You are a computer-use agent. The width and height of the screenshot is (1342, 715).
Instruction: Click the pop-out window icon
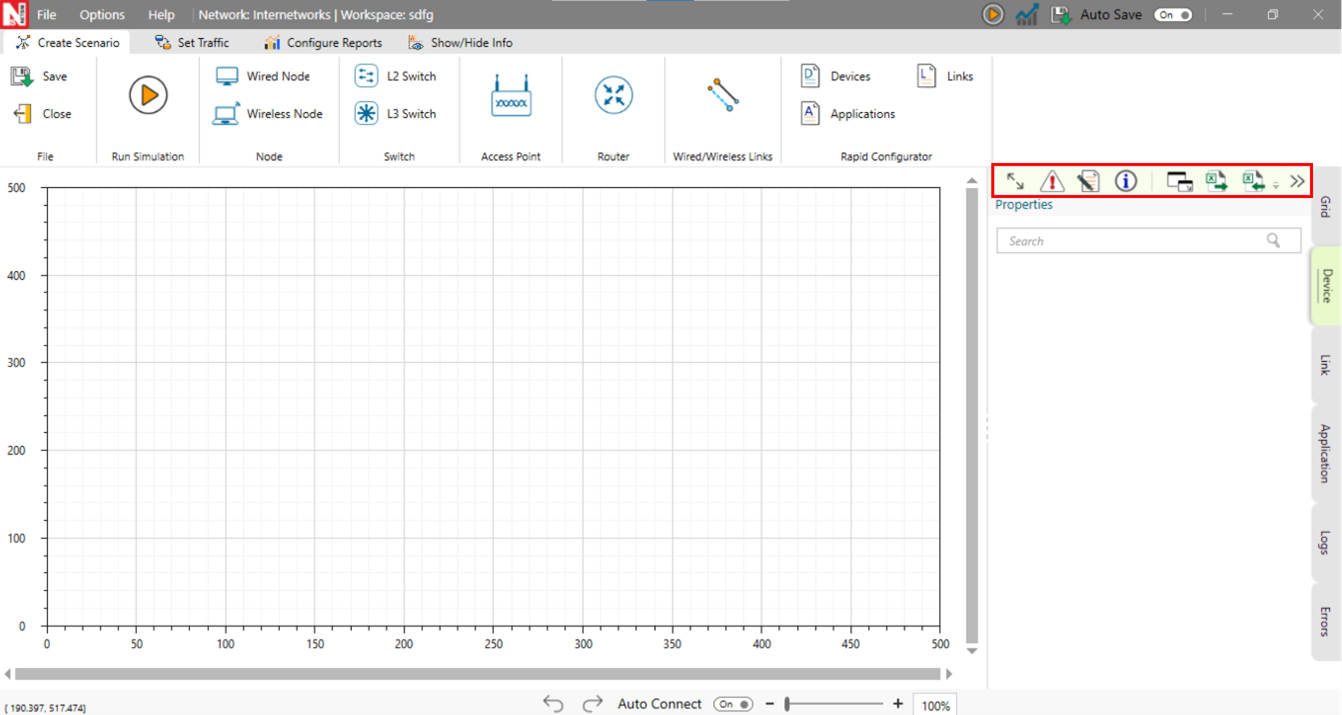[1180, 182]
